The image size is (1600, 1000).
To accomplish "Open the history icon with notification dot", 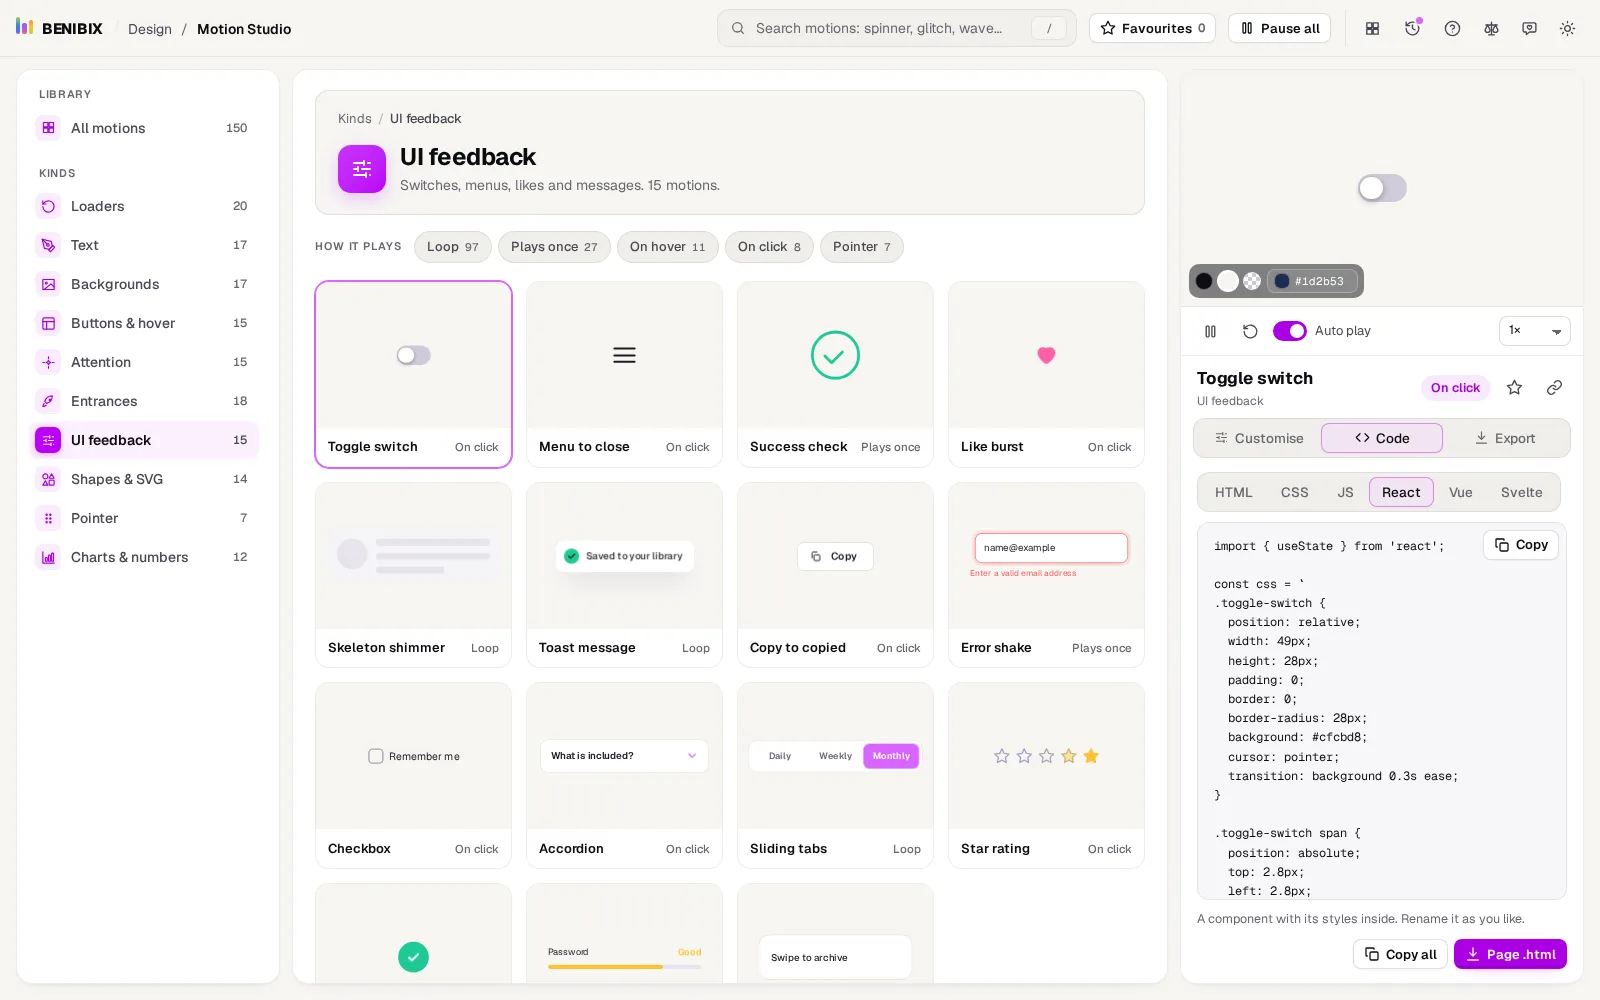I will coord(1412,28).
